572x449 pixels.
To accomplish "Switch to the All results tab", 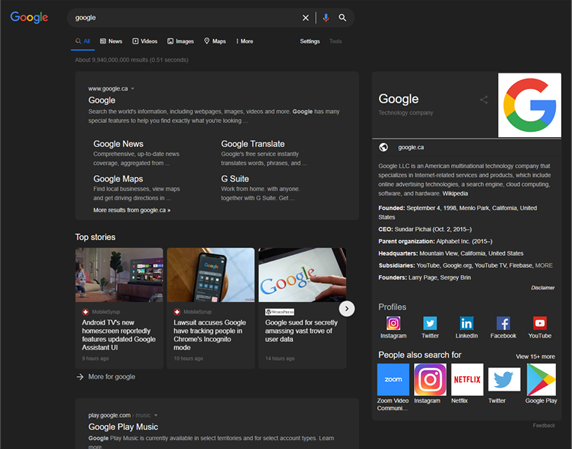I will (x=83, y=41).
